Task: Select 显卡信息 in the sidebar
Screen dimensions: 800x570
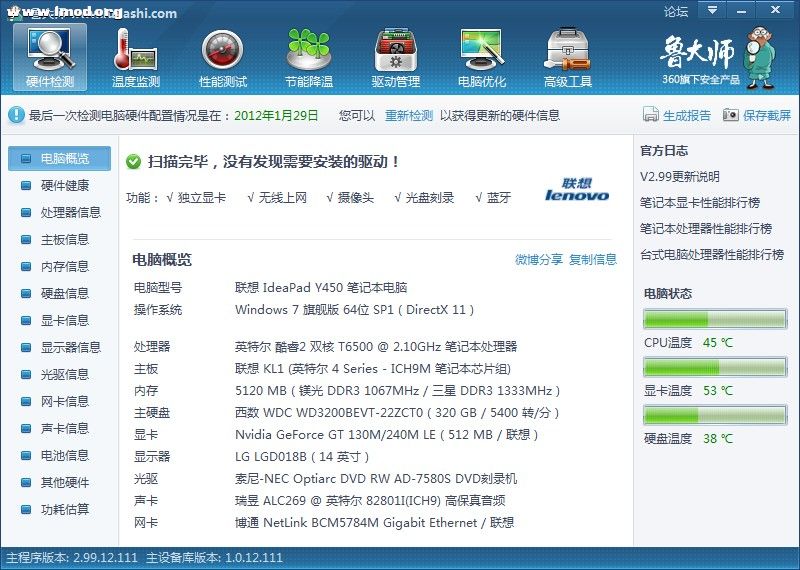Action: click(x=64, y=320)
